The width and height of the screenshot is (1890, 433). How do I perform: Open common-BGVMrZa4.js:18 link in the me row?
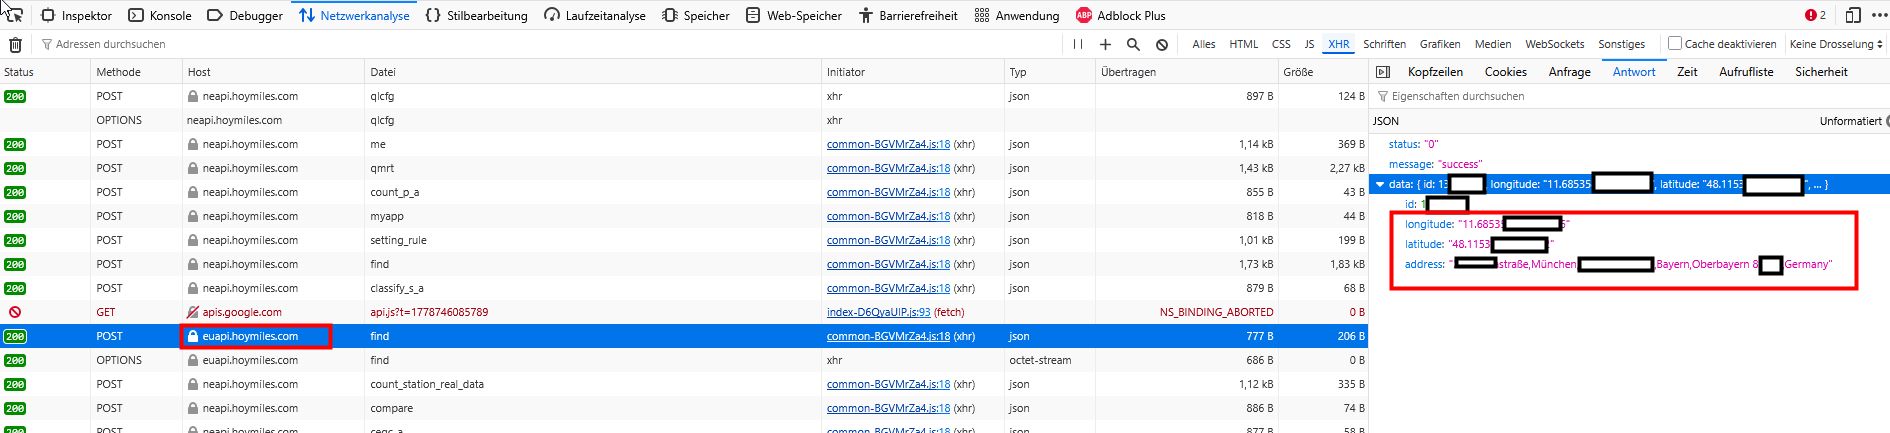888,144
